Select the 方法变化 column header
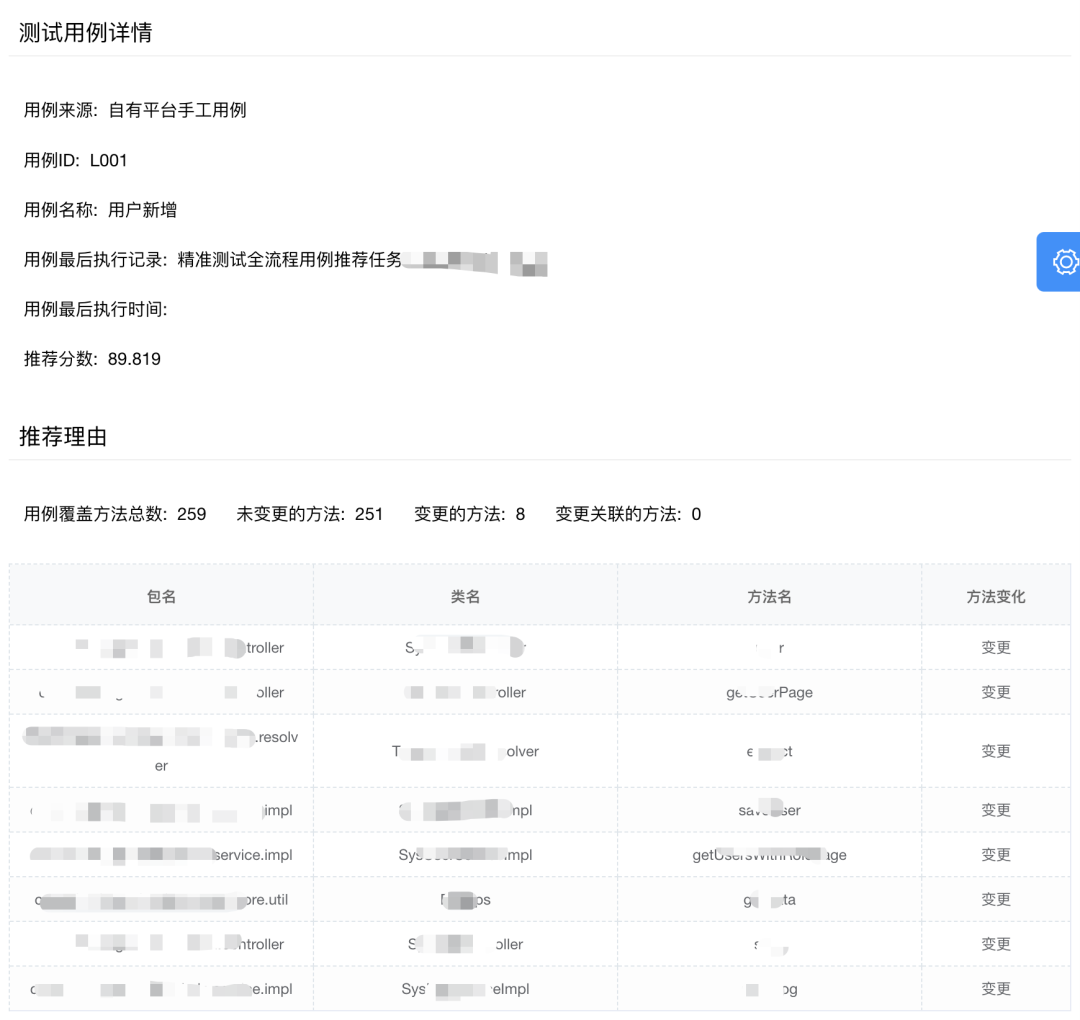The image size is (1080, 1020). (996, 595)
